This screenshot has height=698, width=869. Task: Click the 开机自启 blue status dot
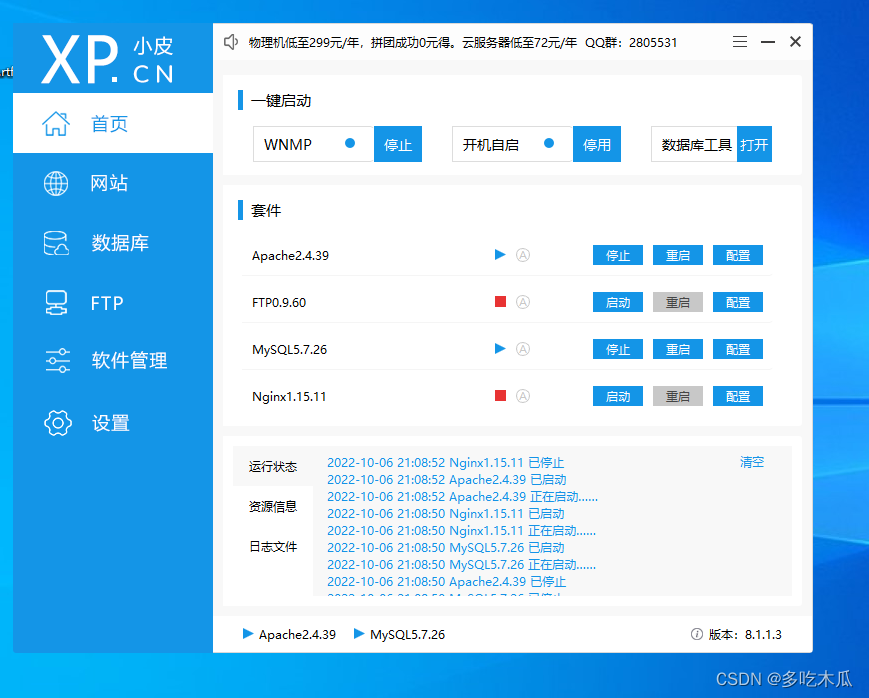(549, 144)
